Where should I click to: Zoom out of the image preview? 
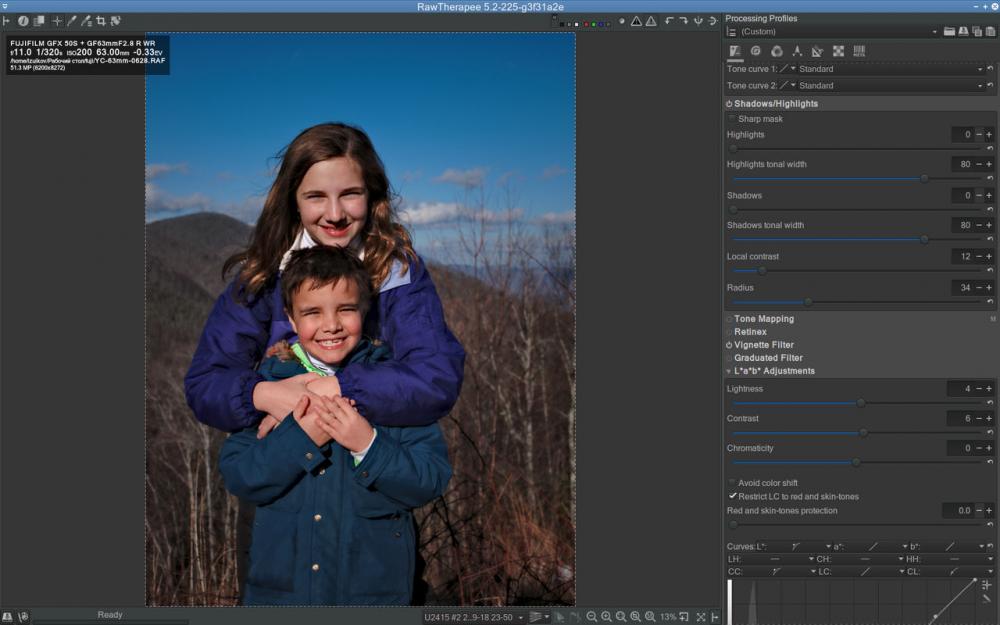coord(592,617)
